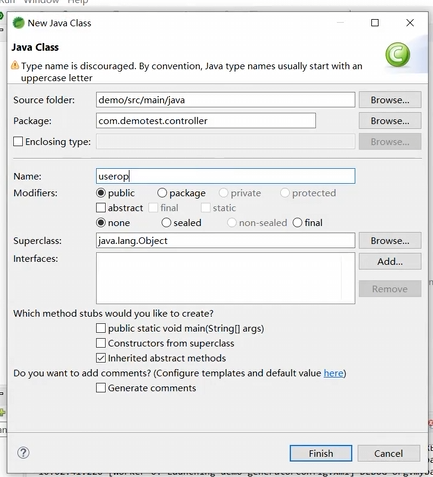
Task: Uncheck Inherited abstract methods
Action: tap(101, 358)
